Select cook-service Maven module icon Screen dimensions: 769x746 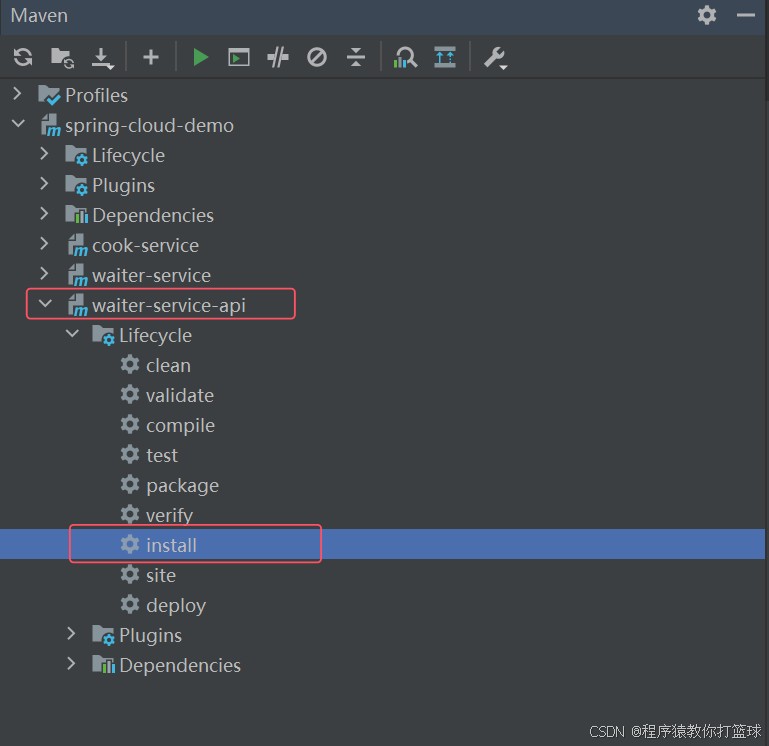(77, 245)
